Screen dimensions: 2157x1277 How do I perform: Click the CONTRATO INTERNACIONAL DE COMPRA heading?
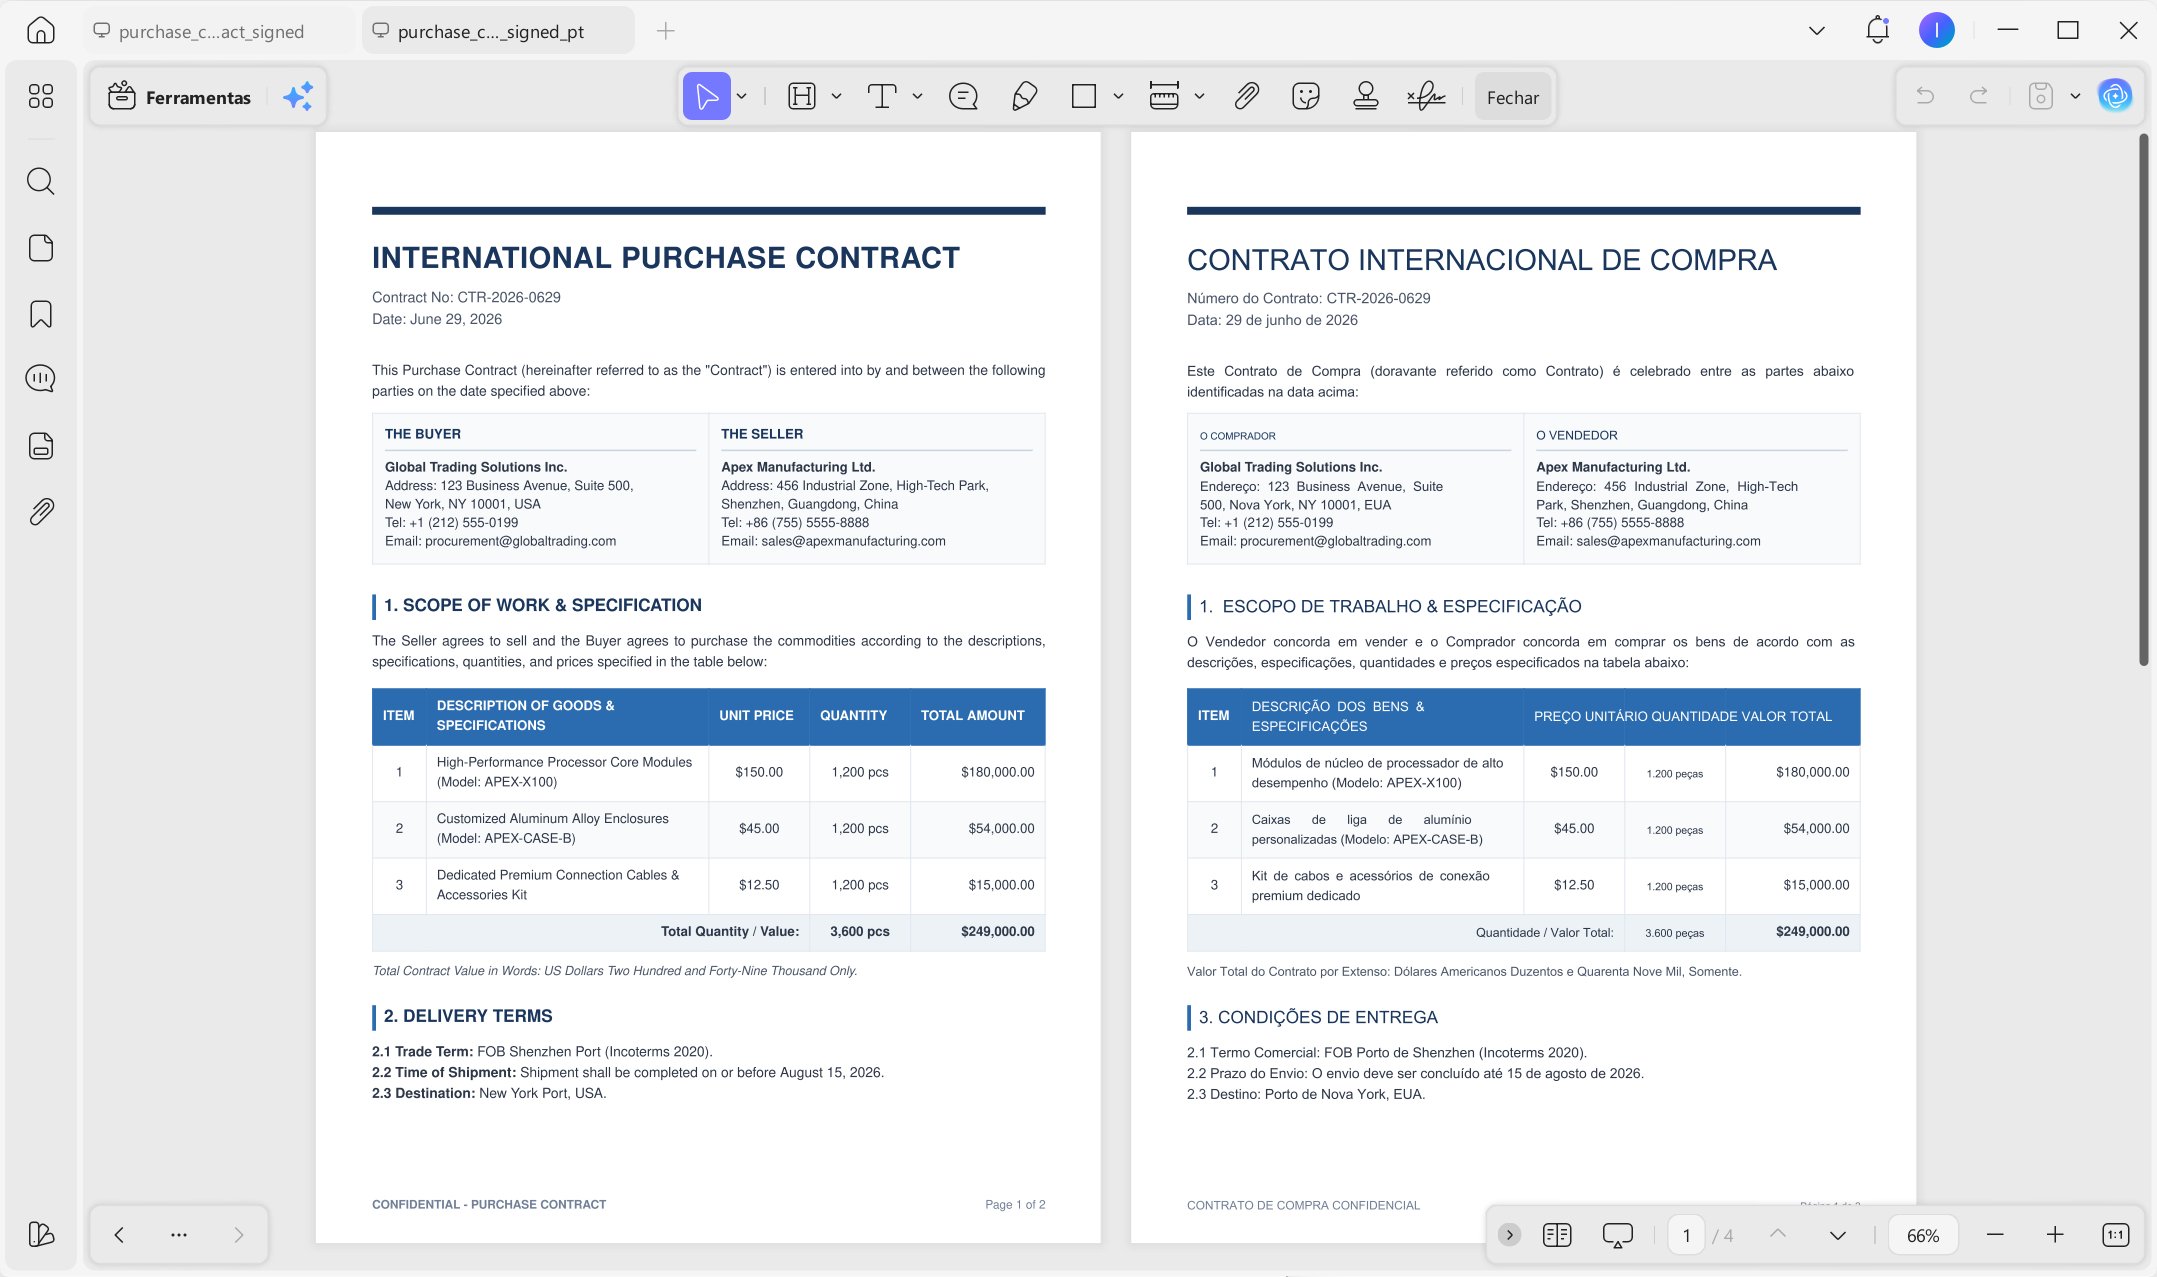coord(1481,260)
